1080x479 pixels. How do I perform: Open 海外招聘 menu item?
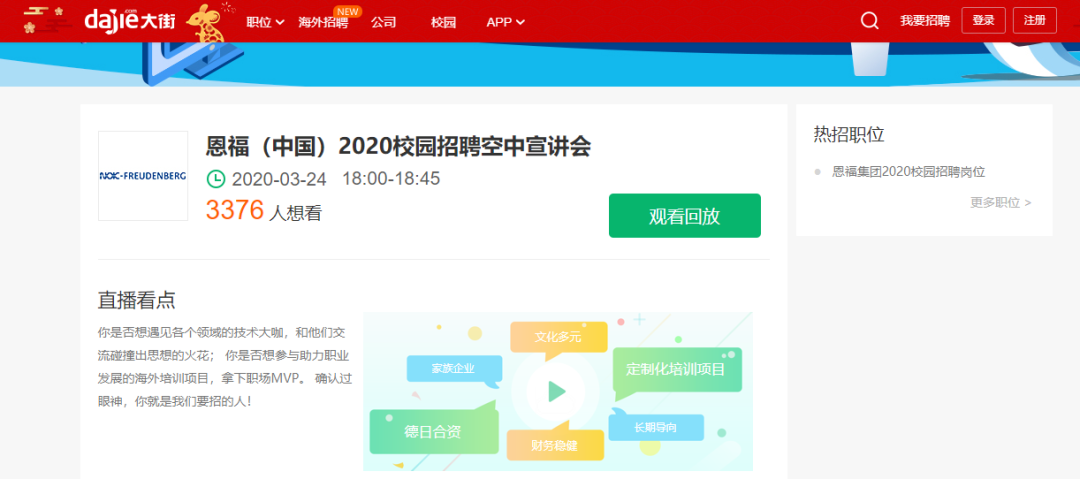tap(323, 22)
